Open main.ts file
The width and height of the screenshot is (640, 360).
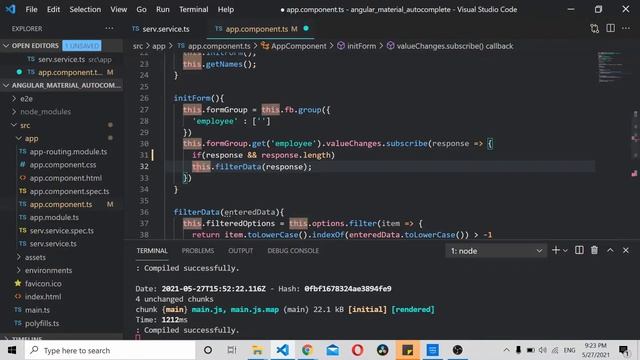point(37,310)
